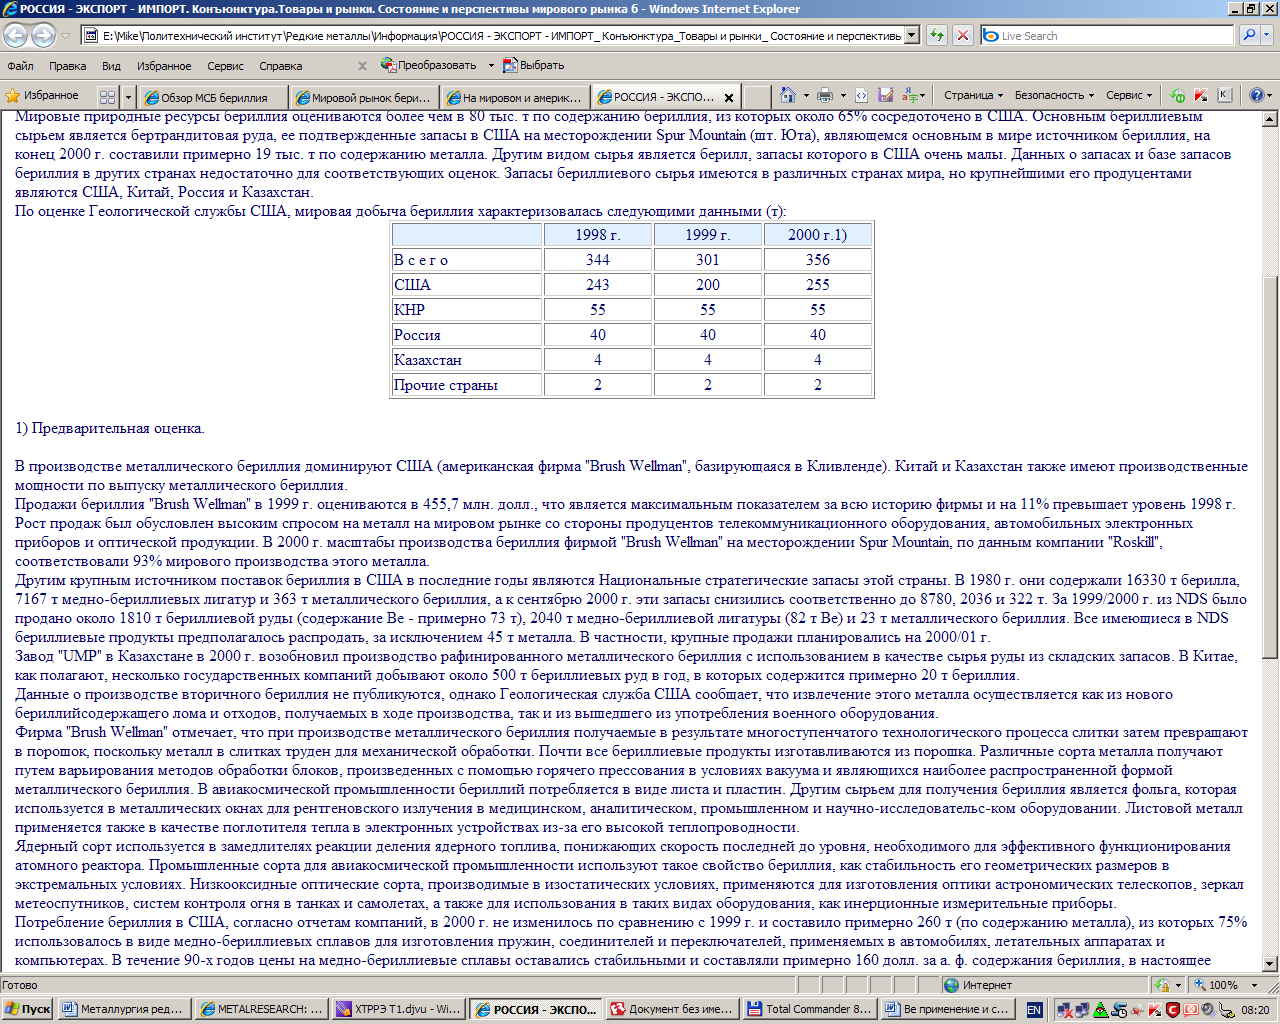Expand the Print button dropdown arrow
The height and width of the screenshot is (1024, 1280).
843,96
